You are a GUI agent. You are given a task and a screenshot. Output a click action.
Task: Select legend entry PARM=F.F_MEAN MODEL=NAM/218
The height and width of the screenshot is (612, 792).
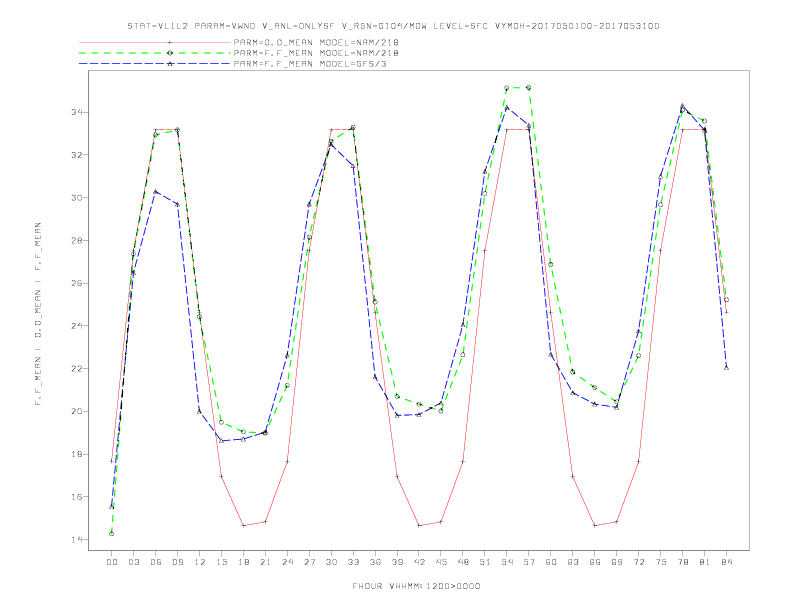coord(316,53)
